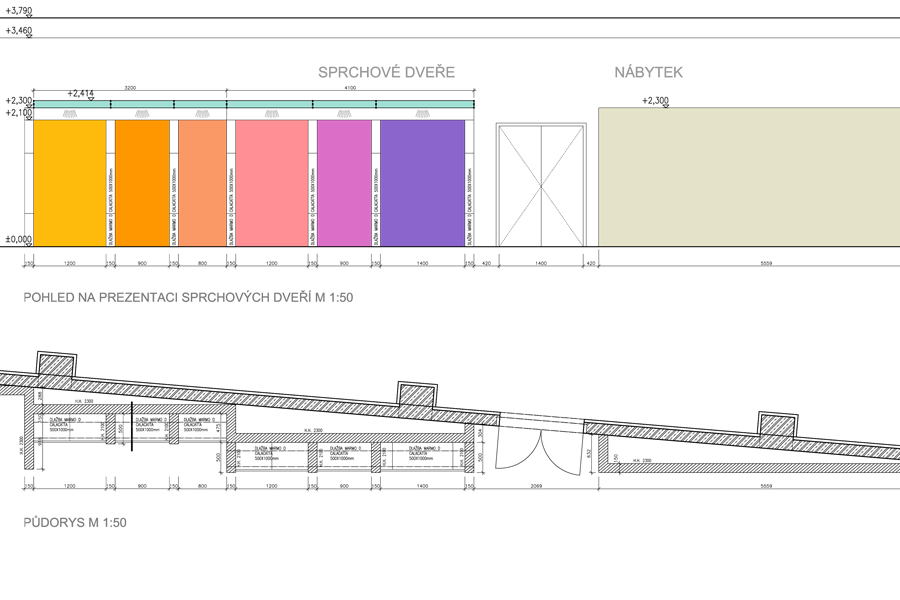Click shower head symbol above magenta panel
Image resolution: width=900 pixels, height=600 pixels.
pos(344,114)
